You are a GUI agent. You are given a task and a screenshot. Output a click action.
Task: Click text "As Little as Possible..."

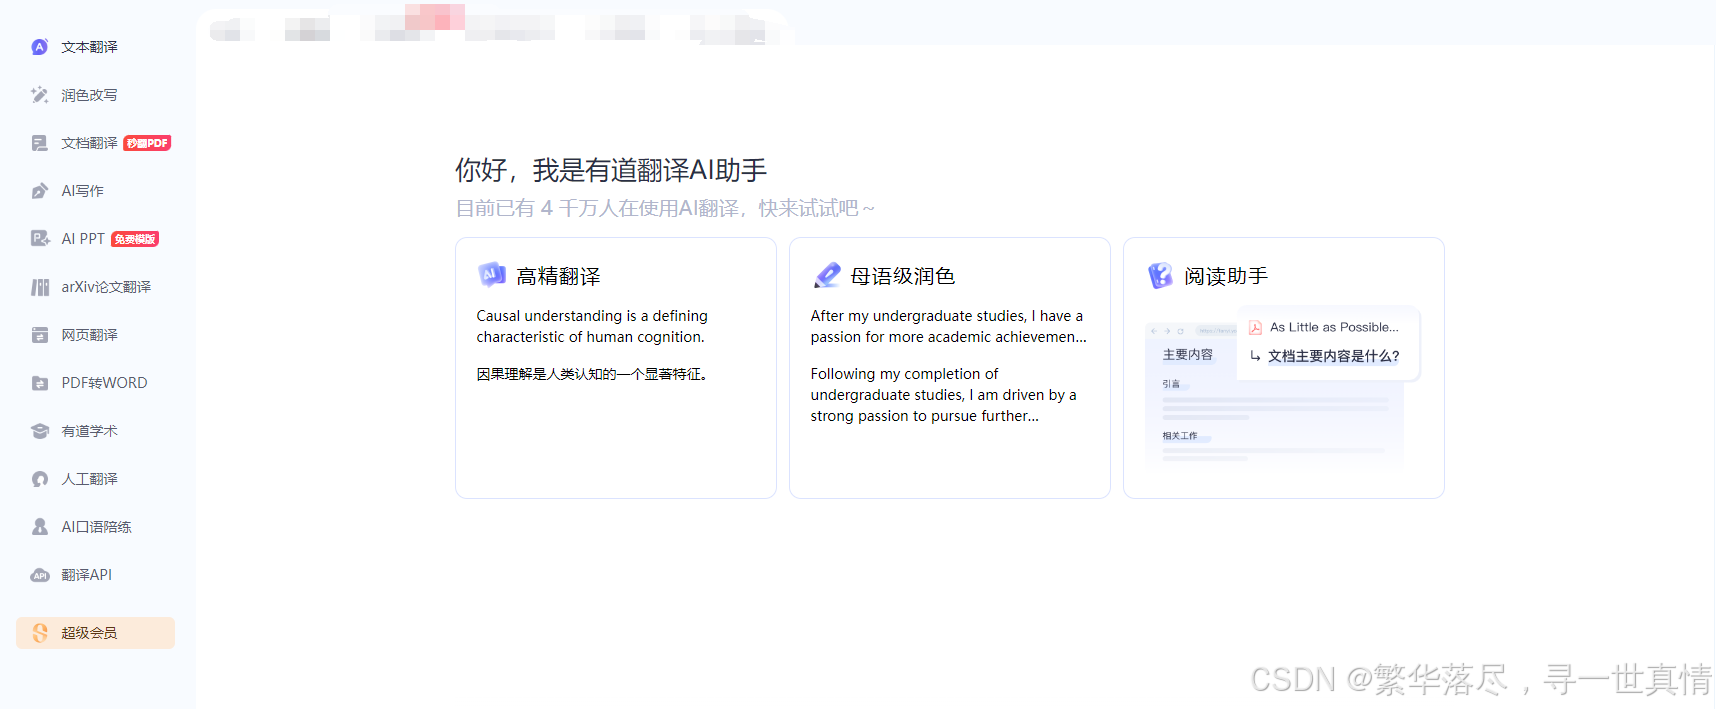pyautogui.click(x=1334, y=327)
